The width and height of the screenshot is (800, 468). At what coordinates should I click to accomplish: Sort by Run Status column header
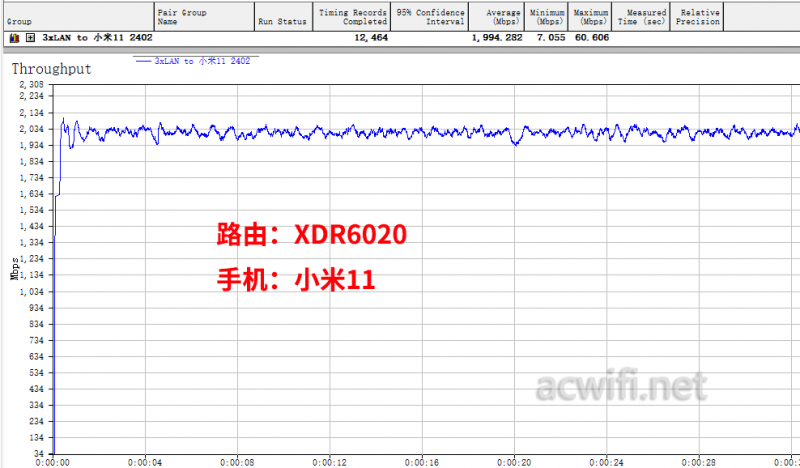(284, 16)
